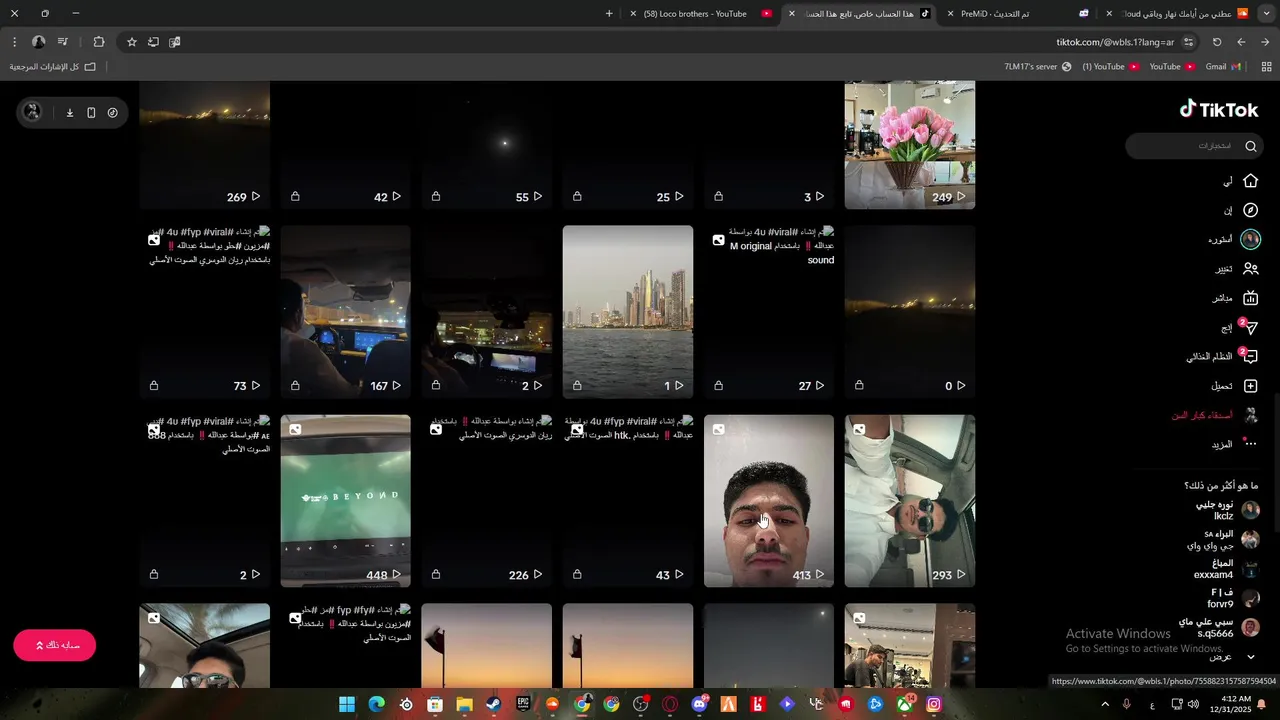The width and height of the screenshot is (1280, 720).
Task: Open the LIVE television icon
Action: (x=1250, y=298)
